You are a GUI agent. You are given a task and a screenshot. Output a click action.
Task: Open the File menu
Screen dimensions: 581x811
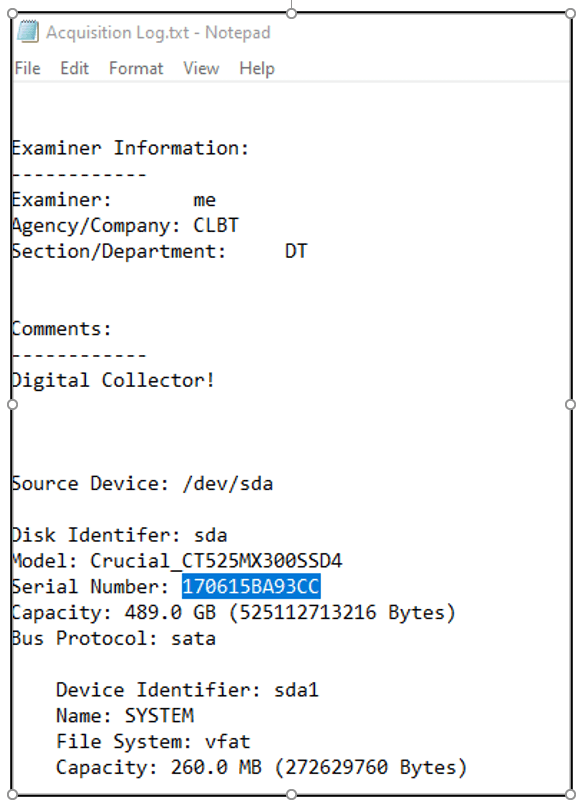click(27, 68)
